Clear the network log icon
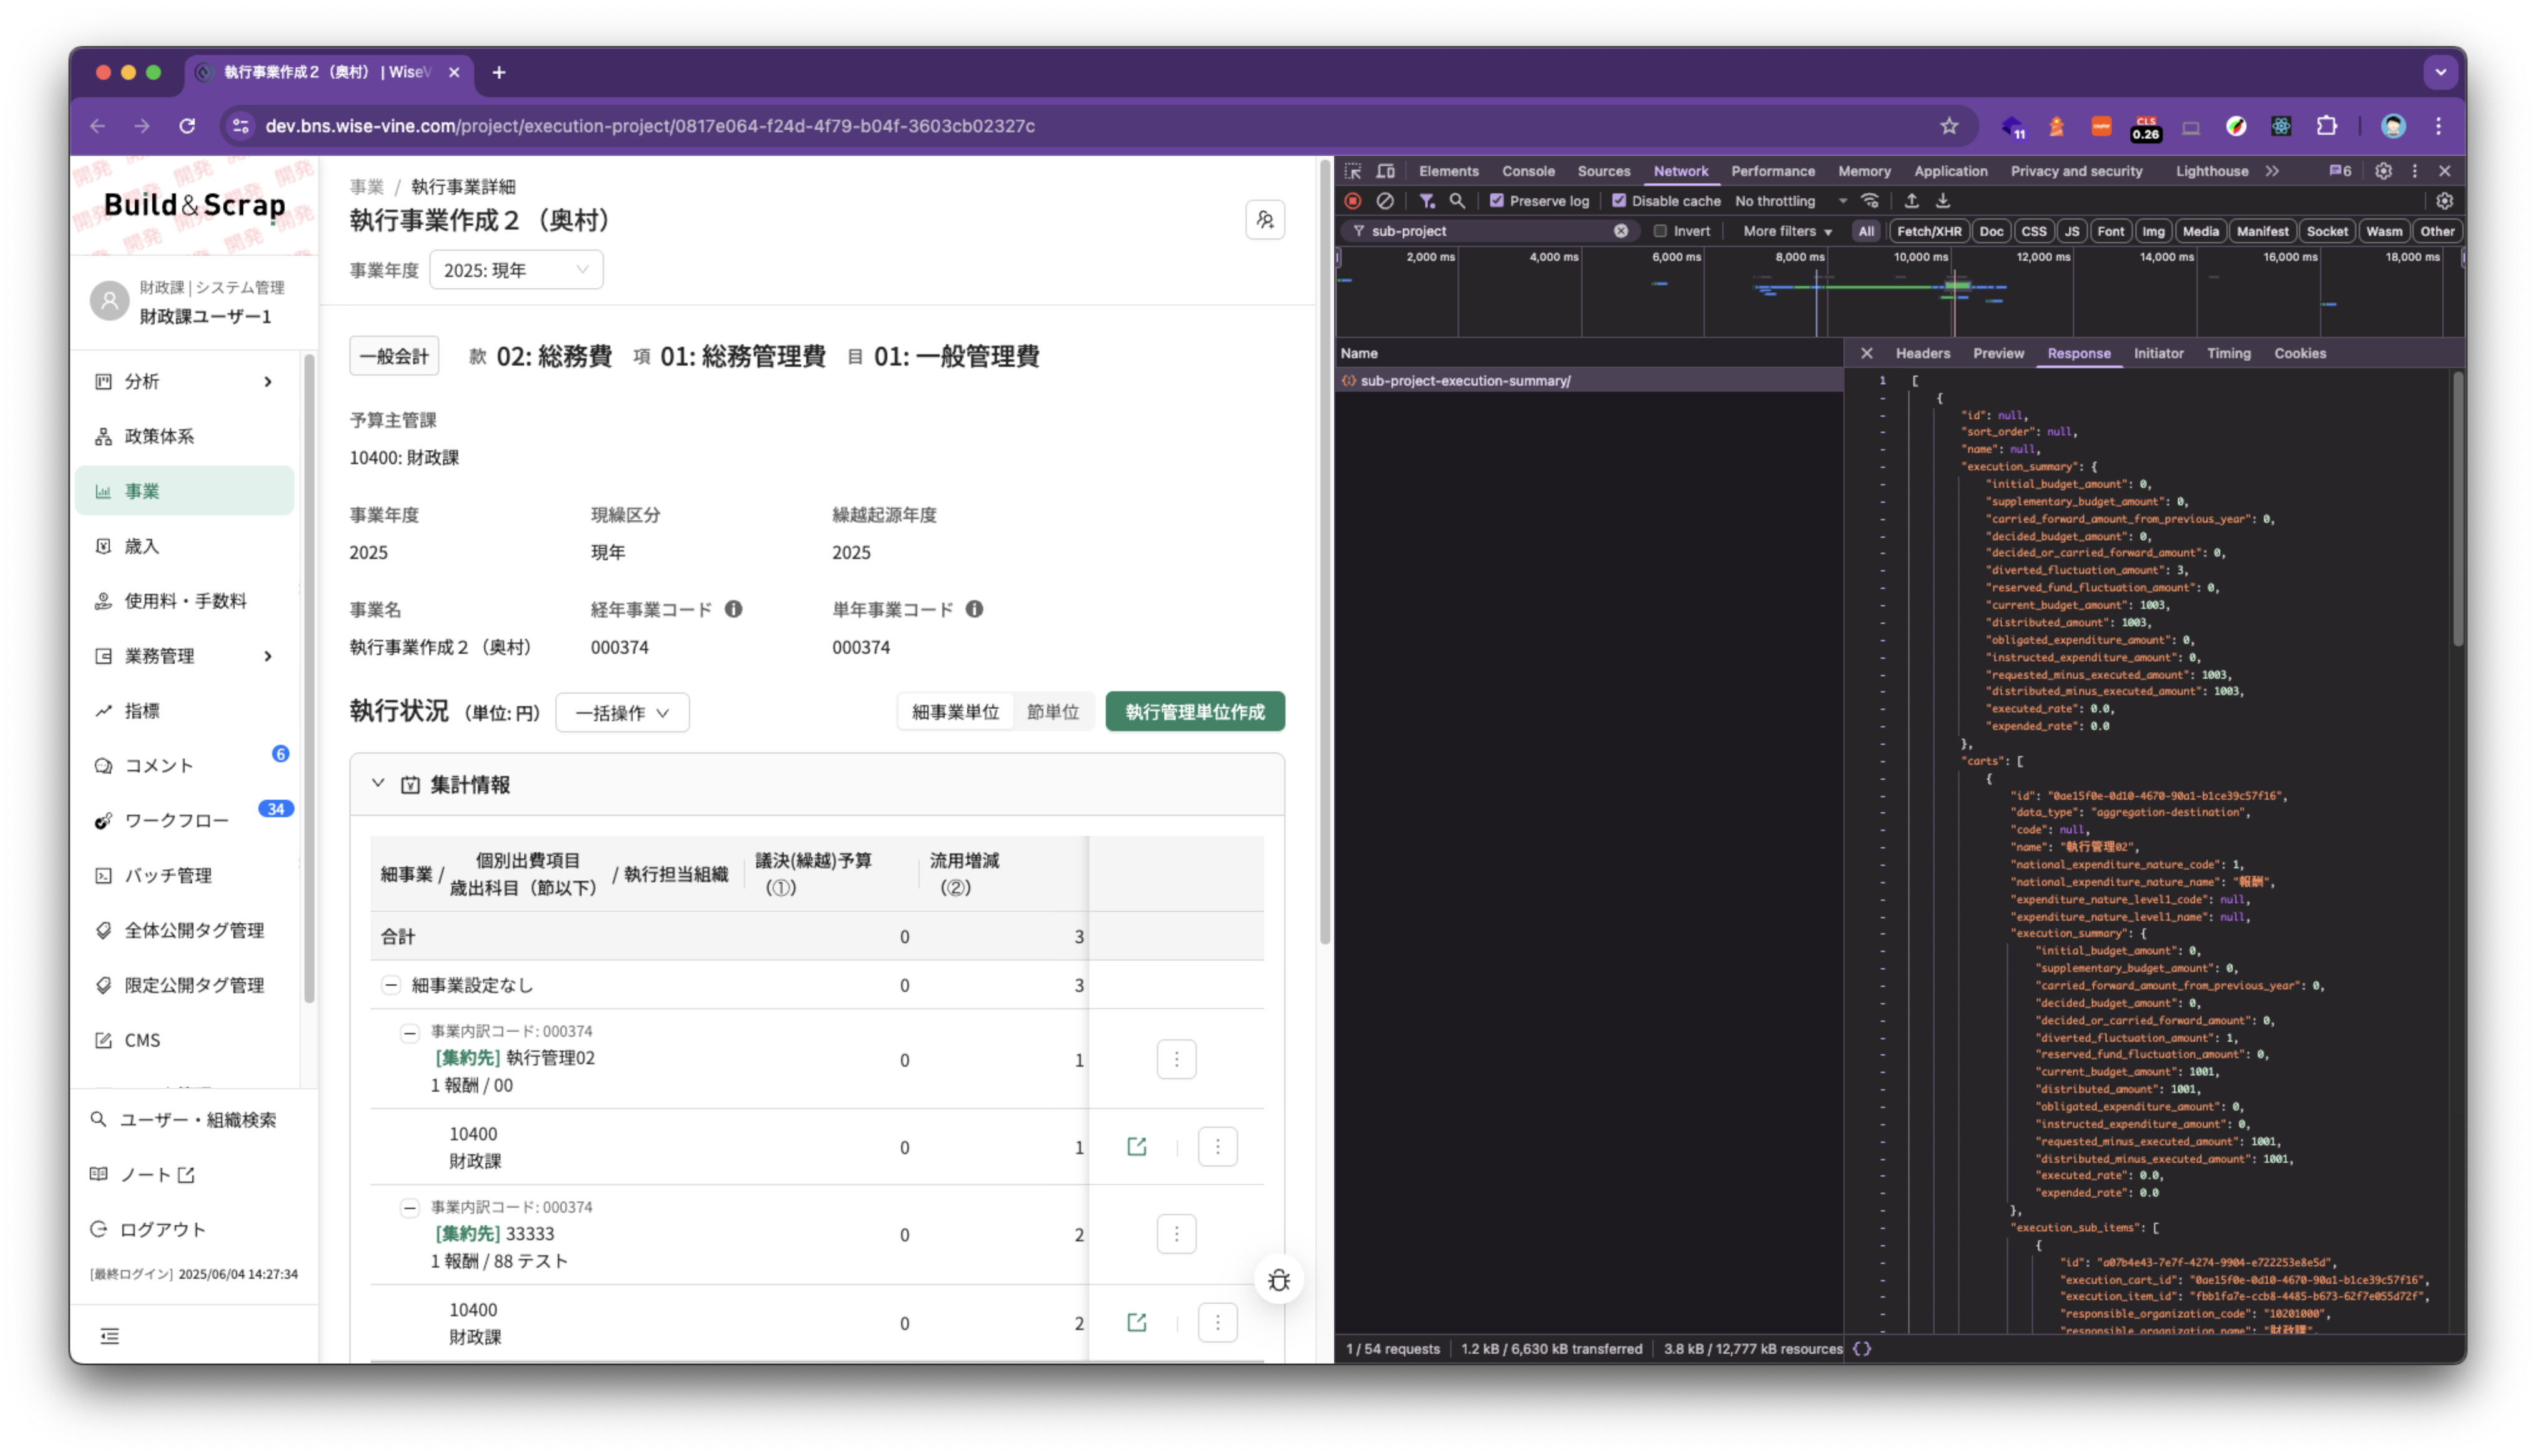 point(1385,201)
